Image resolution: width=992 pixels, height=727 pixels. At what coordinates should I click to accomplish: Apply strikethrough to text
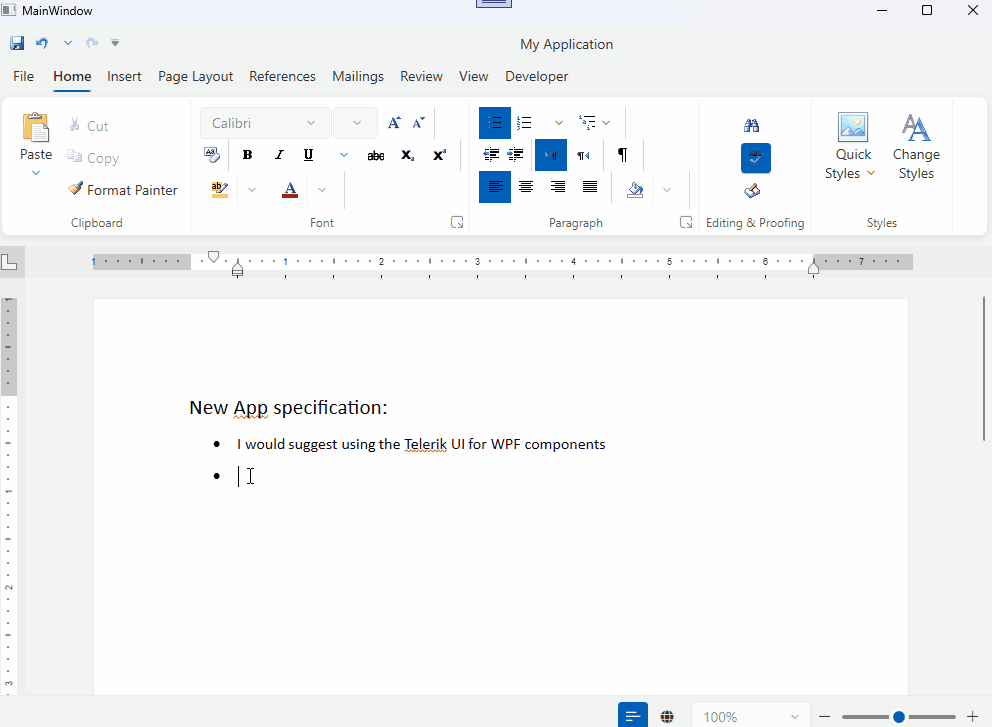375,155
